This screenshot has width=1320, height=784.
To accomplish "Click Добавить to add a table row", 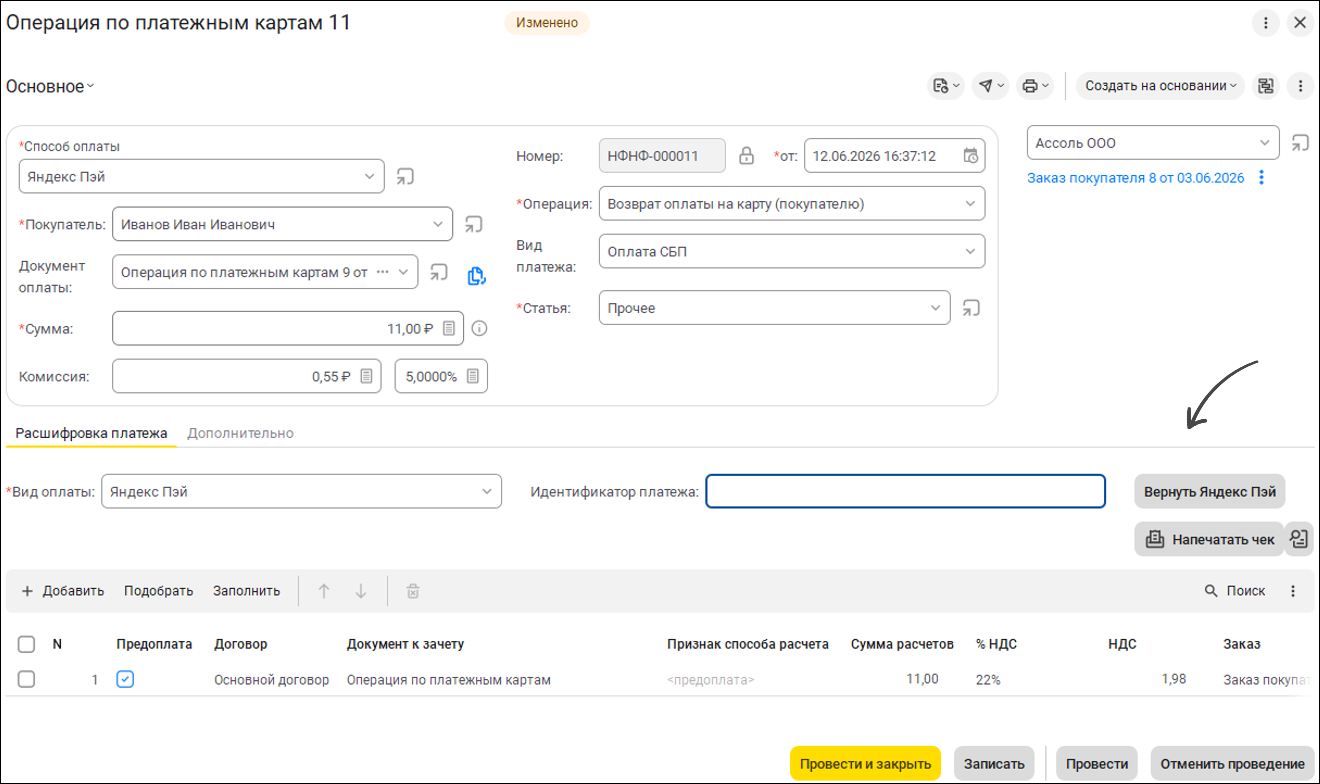I will pyautogui.click(x=63, y=591).
